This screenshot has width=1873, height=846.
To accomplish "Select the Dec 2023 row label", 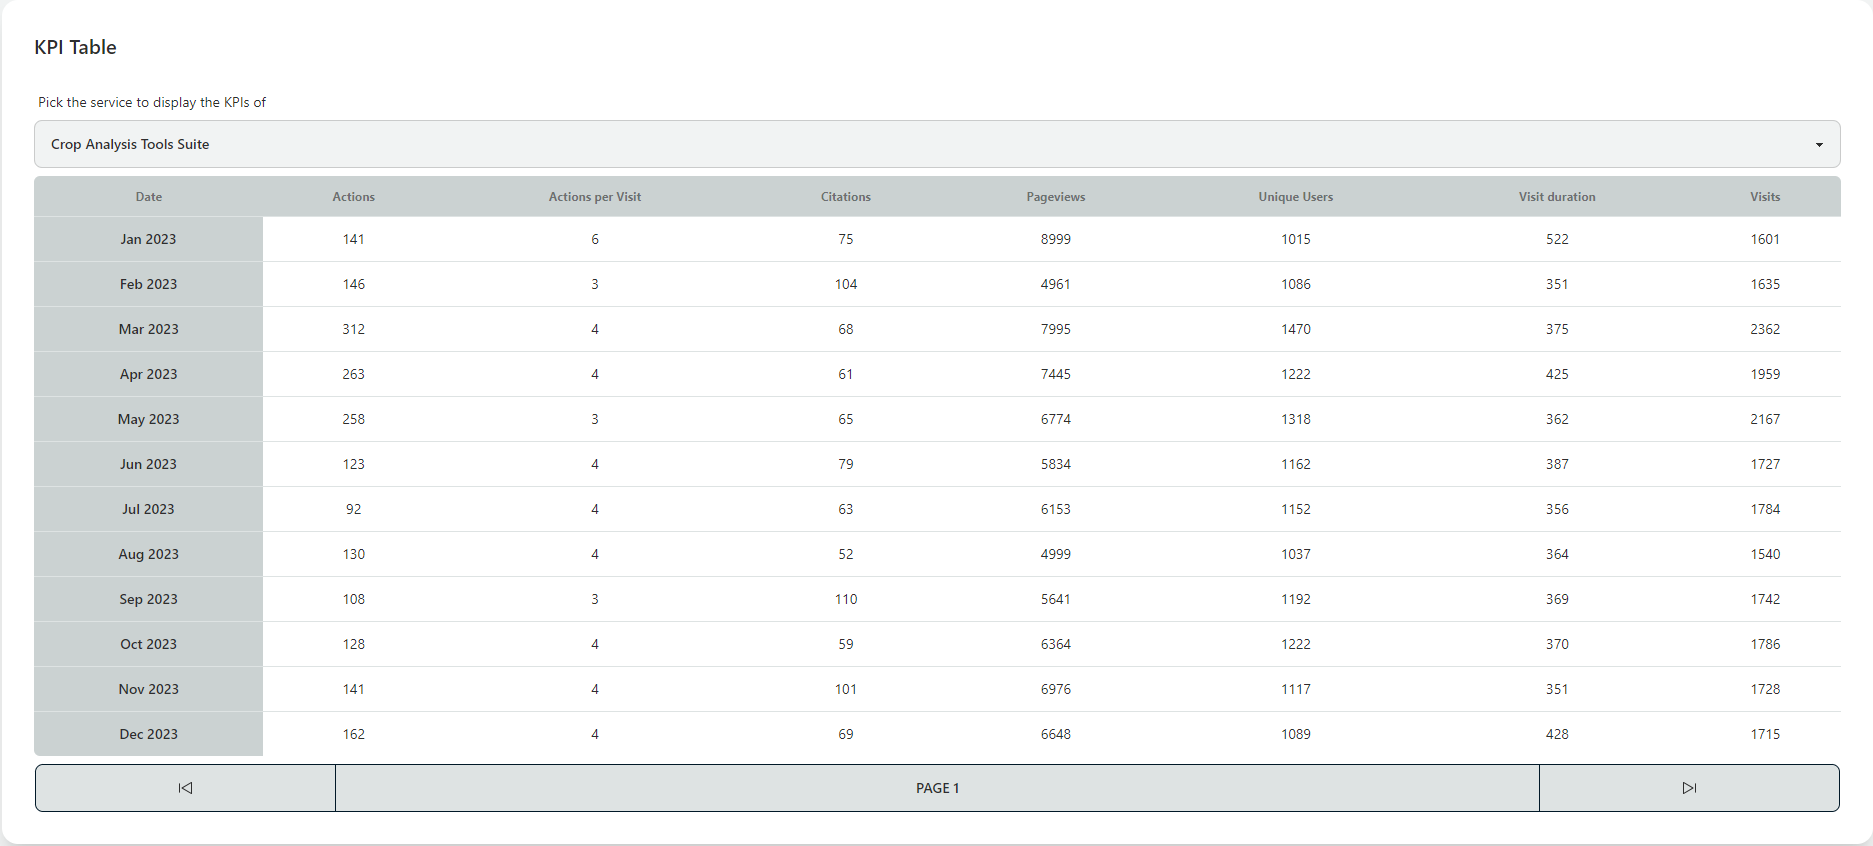I will click(x=149, y=734).
